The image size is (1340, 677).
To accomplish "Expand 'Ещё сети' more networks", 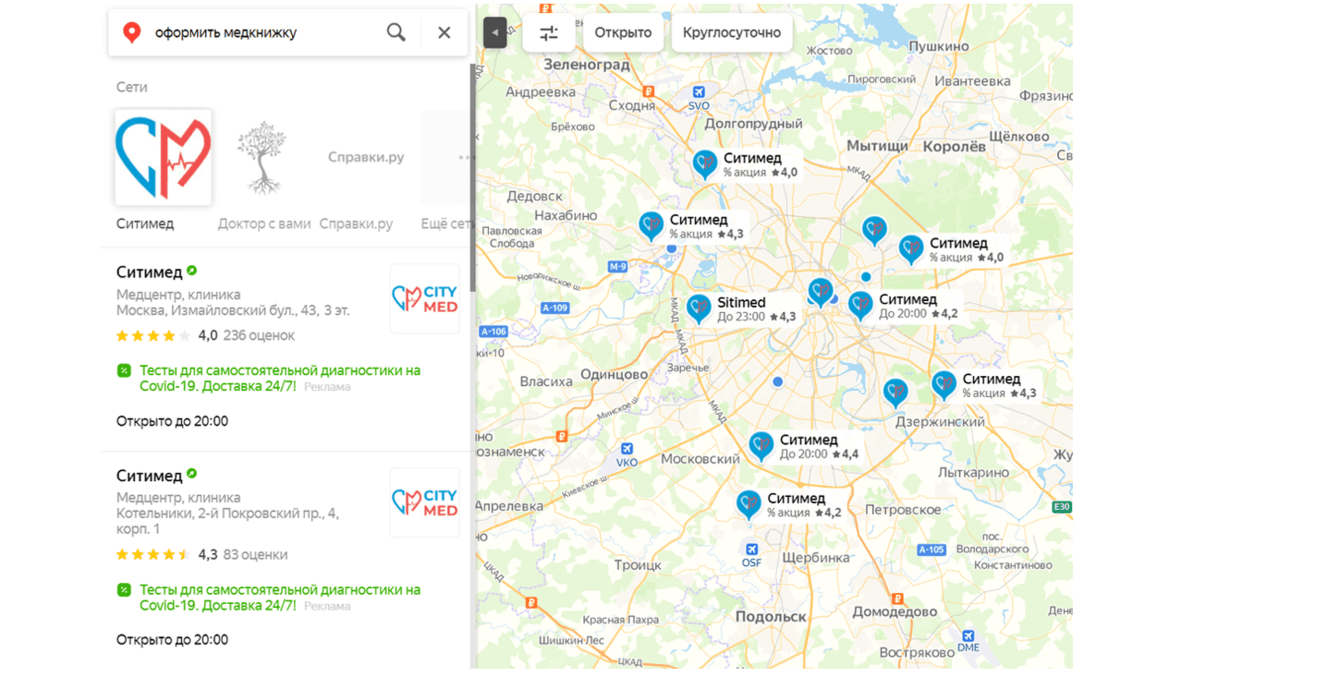I will 446,224.
